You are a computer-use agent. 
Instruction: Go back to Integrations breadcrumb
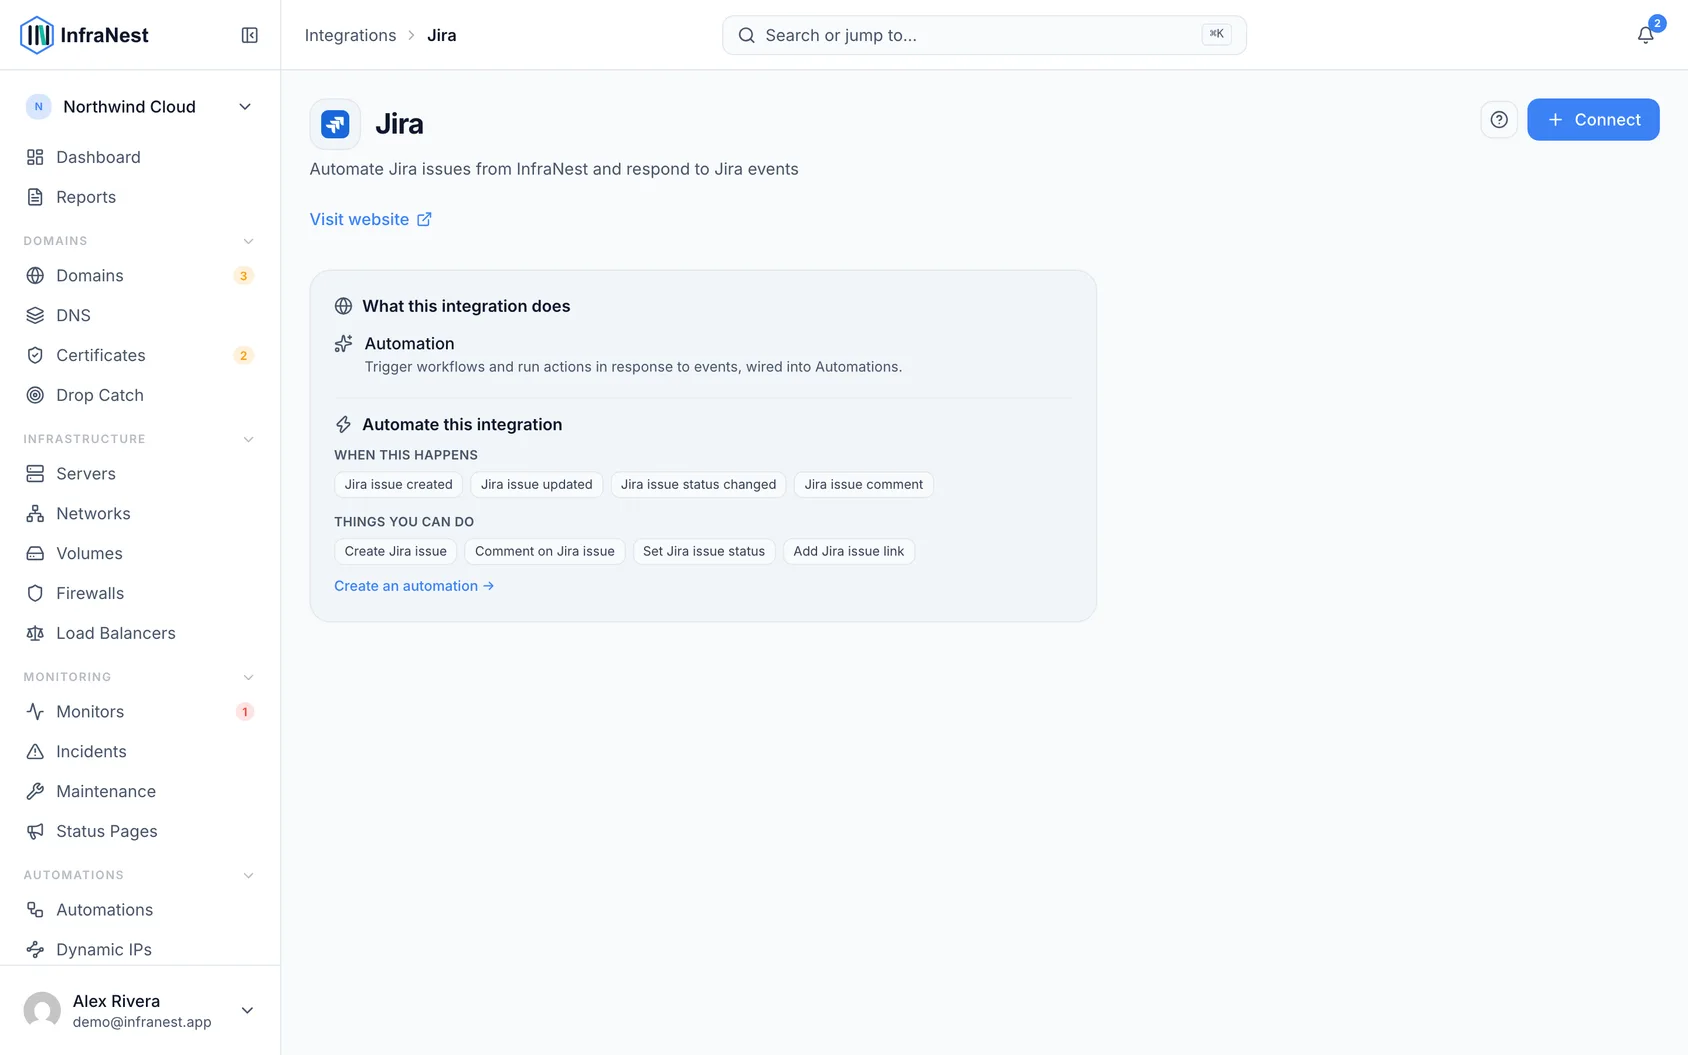click(350, 35)
